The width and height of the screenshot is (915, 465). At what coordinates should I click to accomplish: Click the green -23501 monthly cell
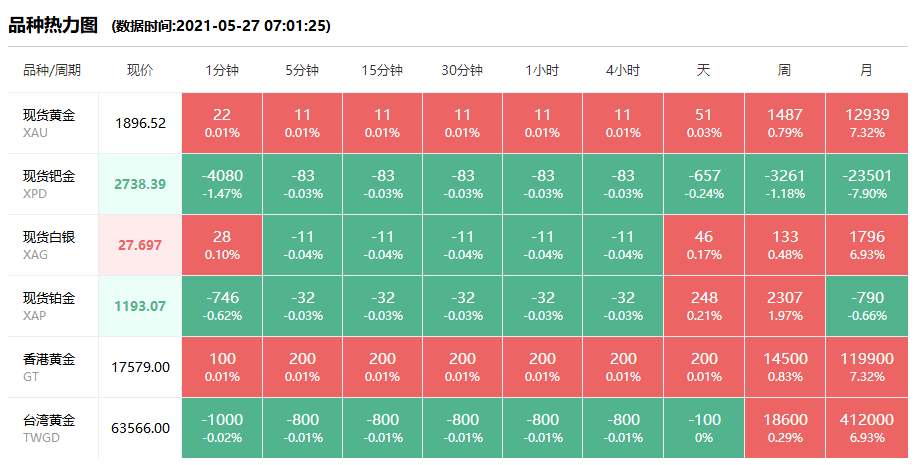(866, 183)
